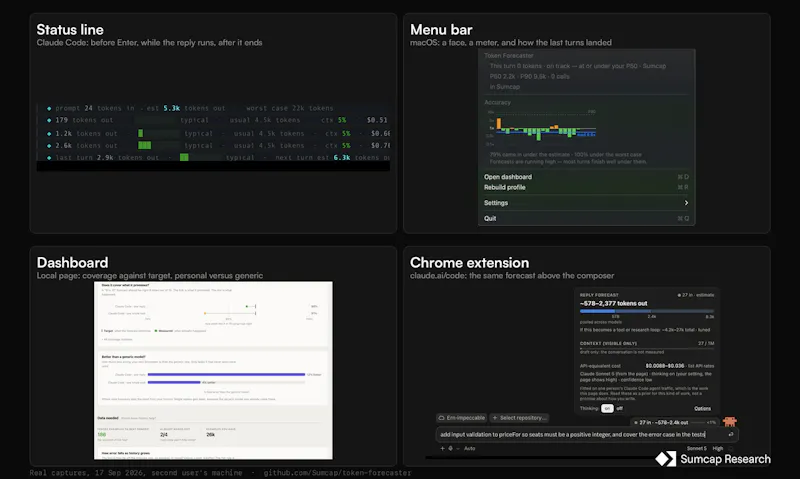Click '~578–2,377 tokens out' forecast heading
800x479 pixels.
coord(613,303)
